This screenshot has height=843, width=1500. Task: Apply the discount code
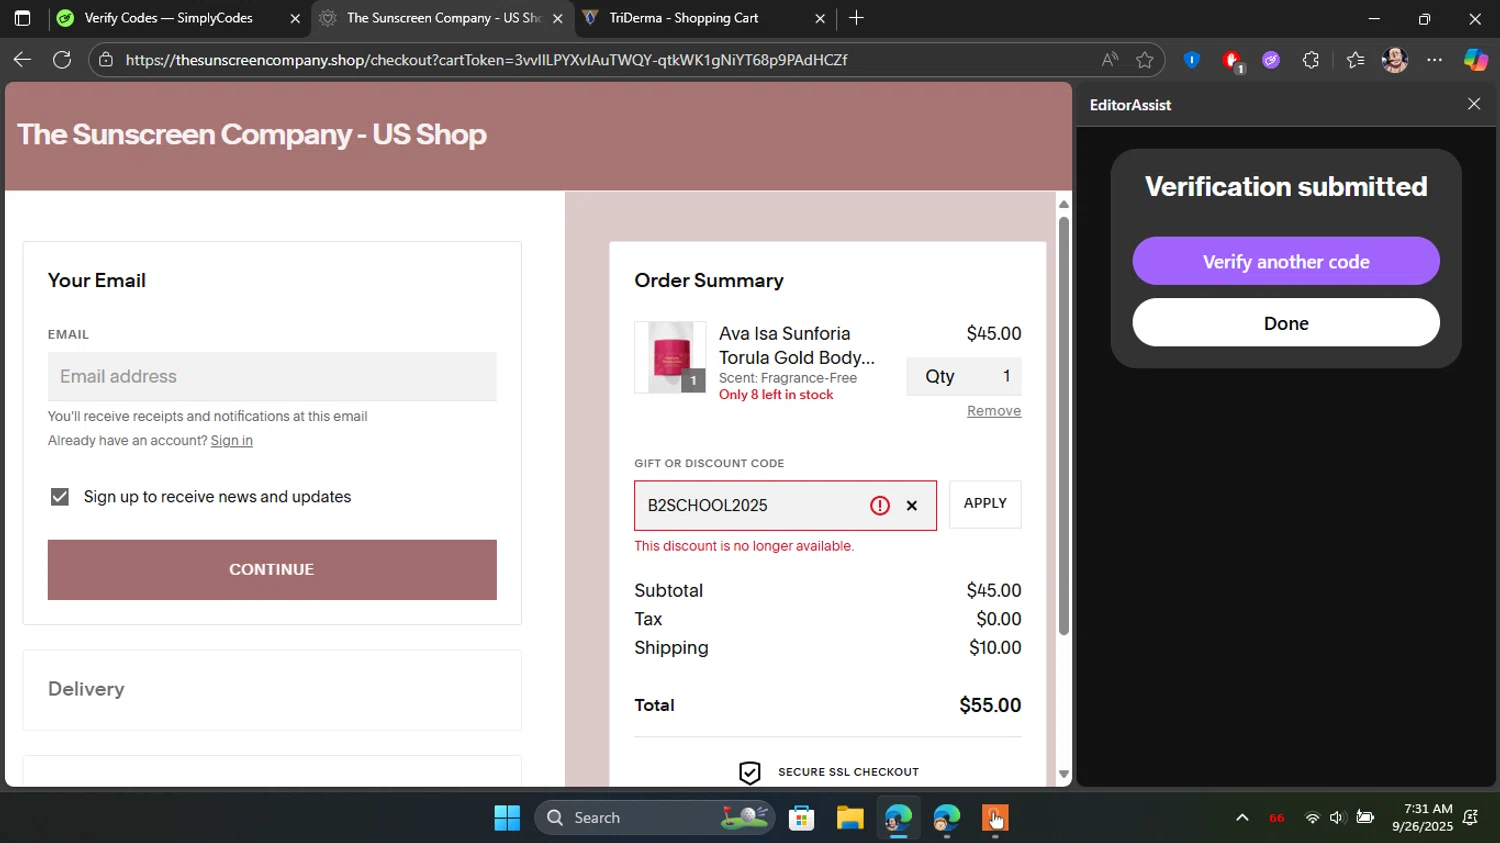point(985,504)
